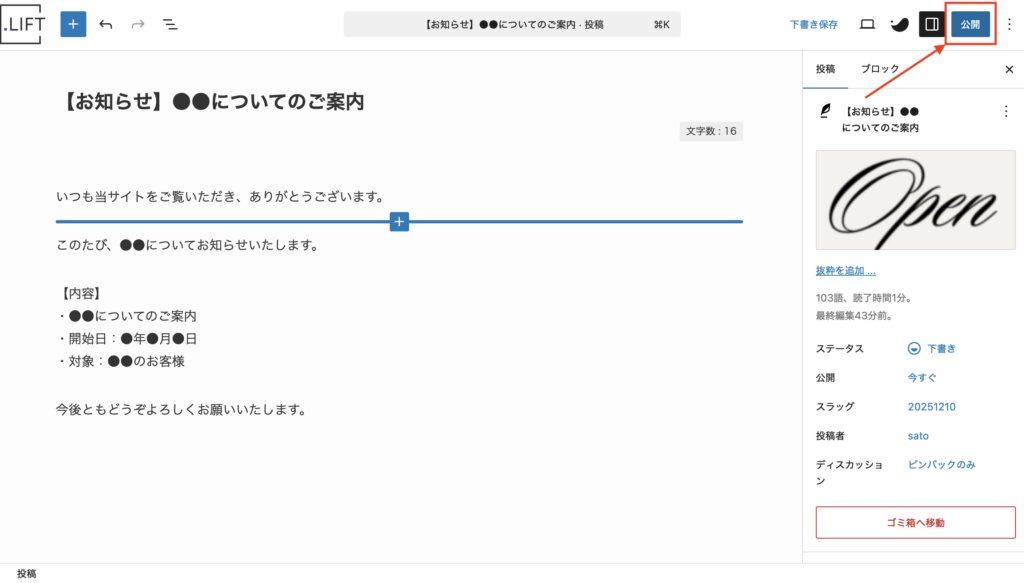
Task: Move post to trash with ゴミ箱へ移動
Action: (x=915, y=522)
